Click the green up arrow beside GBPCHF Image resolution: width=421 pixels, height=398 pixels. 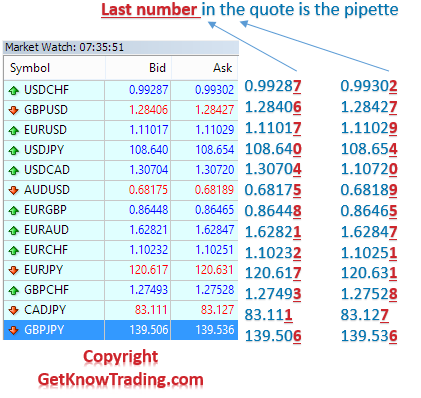14,290
